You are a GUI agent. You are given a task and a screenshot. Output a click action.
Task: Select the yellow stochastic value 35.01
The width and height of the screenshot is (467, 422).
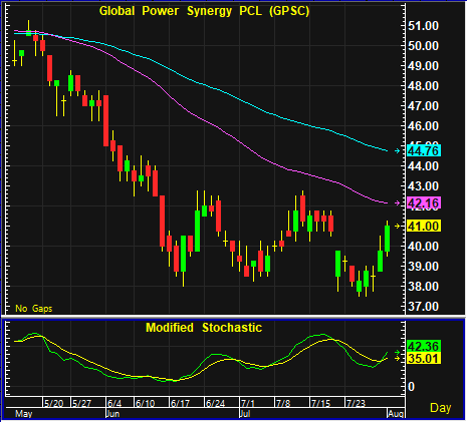(x=424, y=358)
